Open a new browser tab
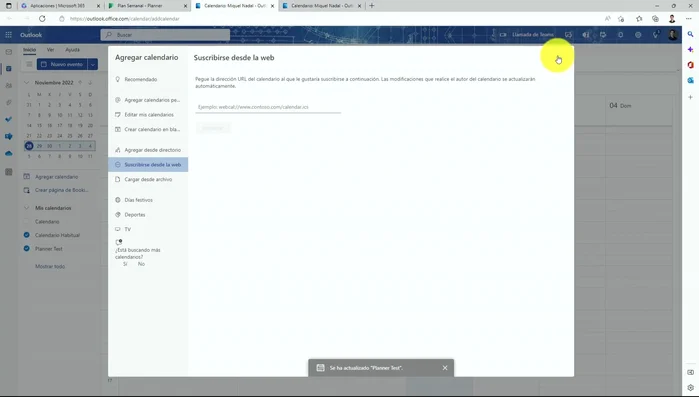The image size is (699, 397). (x=372, y=6)
